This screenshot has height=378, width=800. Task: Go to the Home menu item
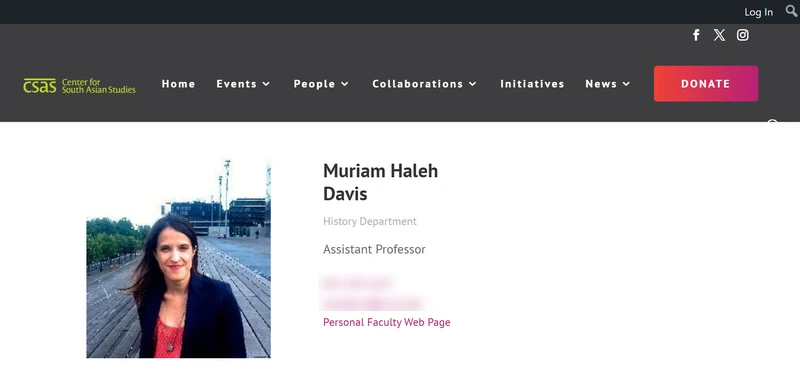coord(179,84)
